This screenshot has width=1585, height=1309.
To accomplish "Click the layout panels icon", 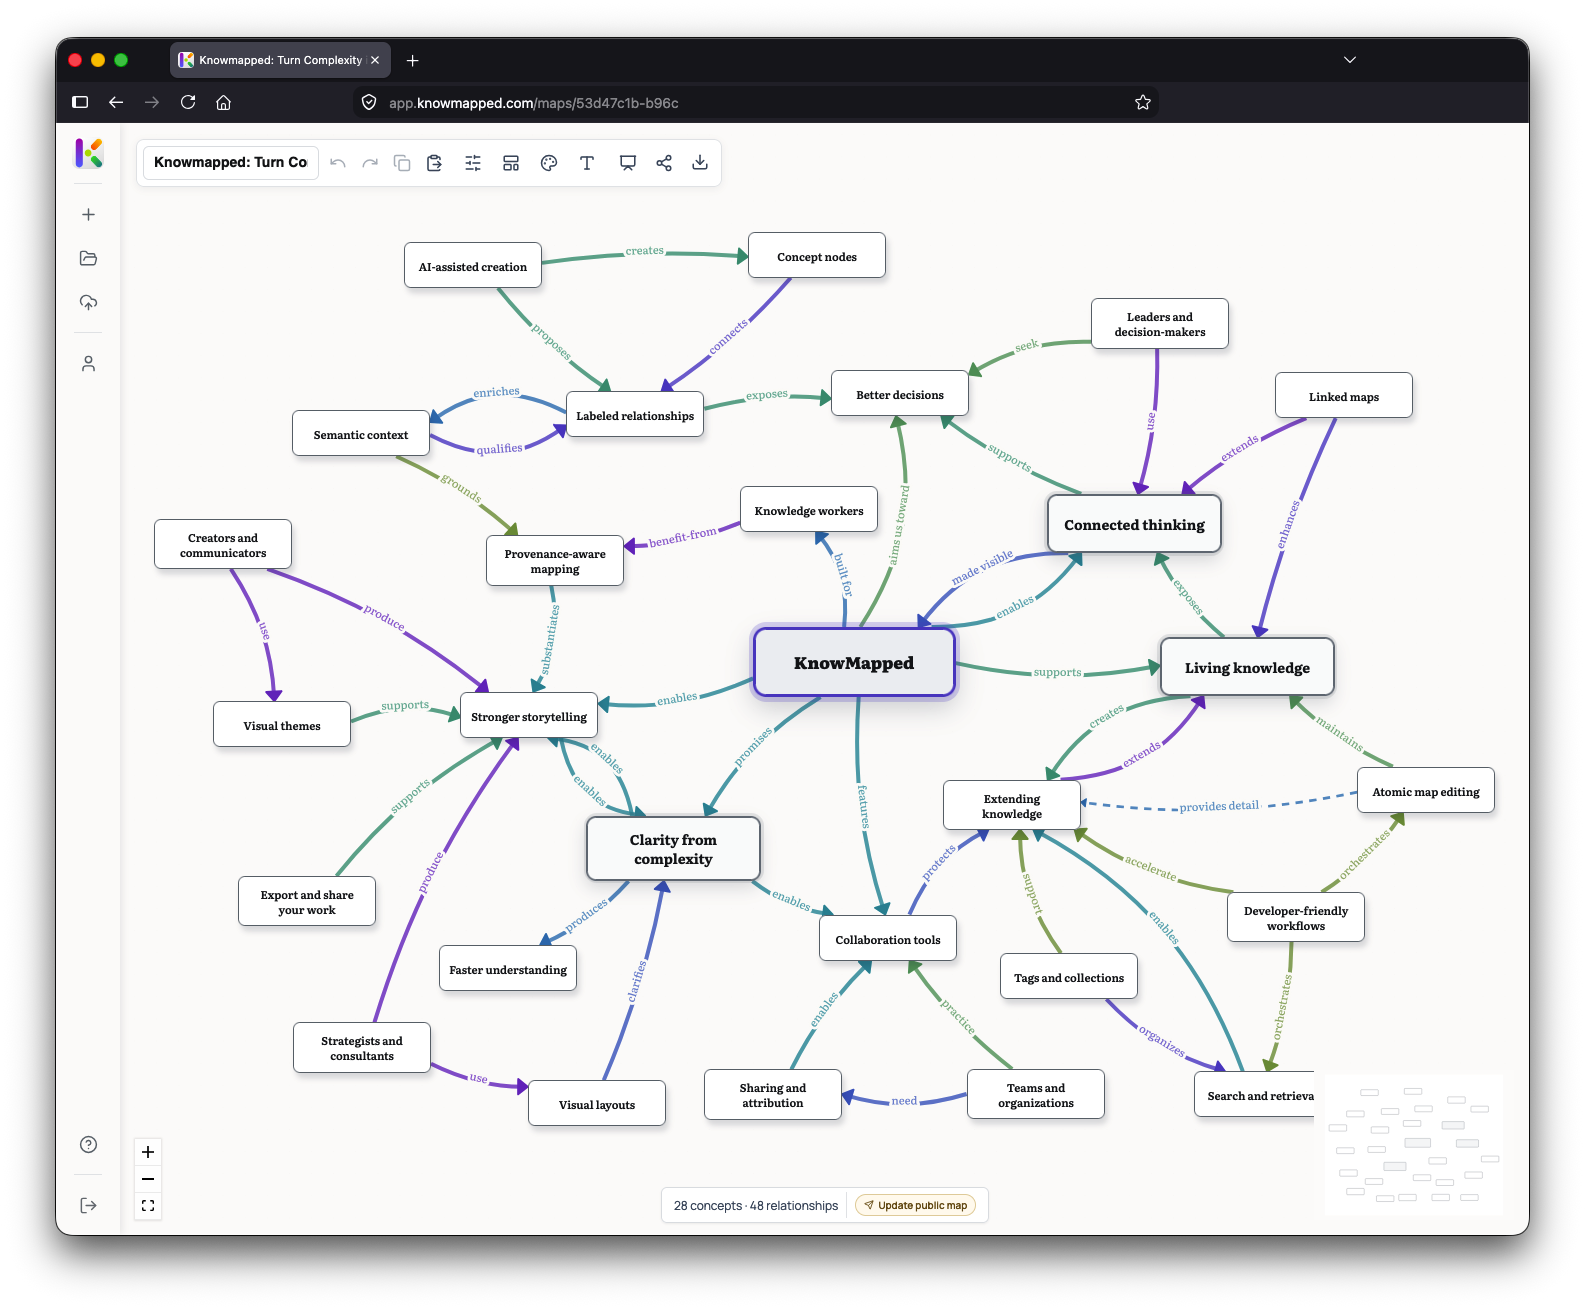I will [x=511, y=163].
